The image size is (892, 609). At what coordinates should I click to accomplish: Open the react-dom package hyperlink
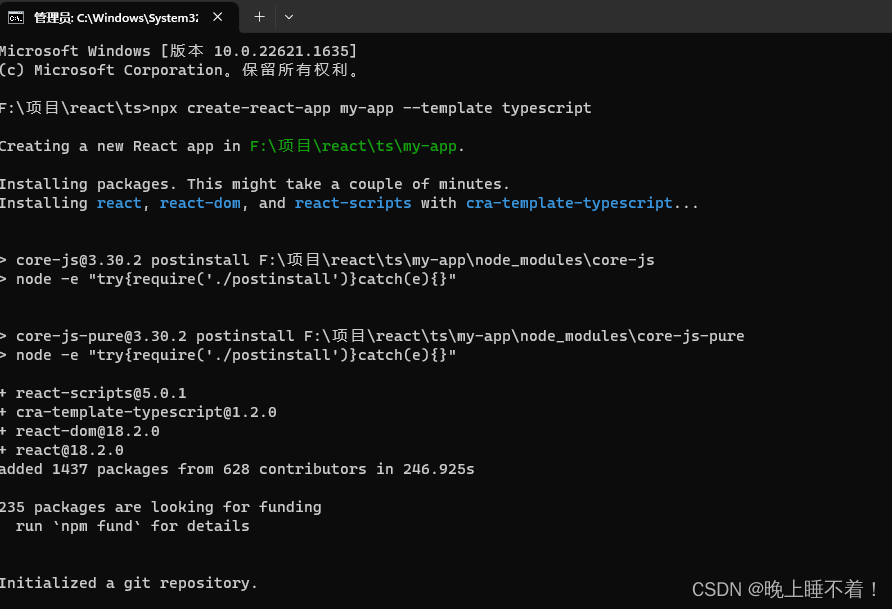tap(199, 202)
